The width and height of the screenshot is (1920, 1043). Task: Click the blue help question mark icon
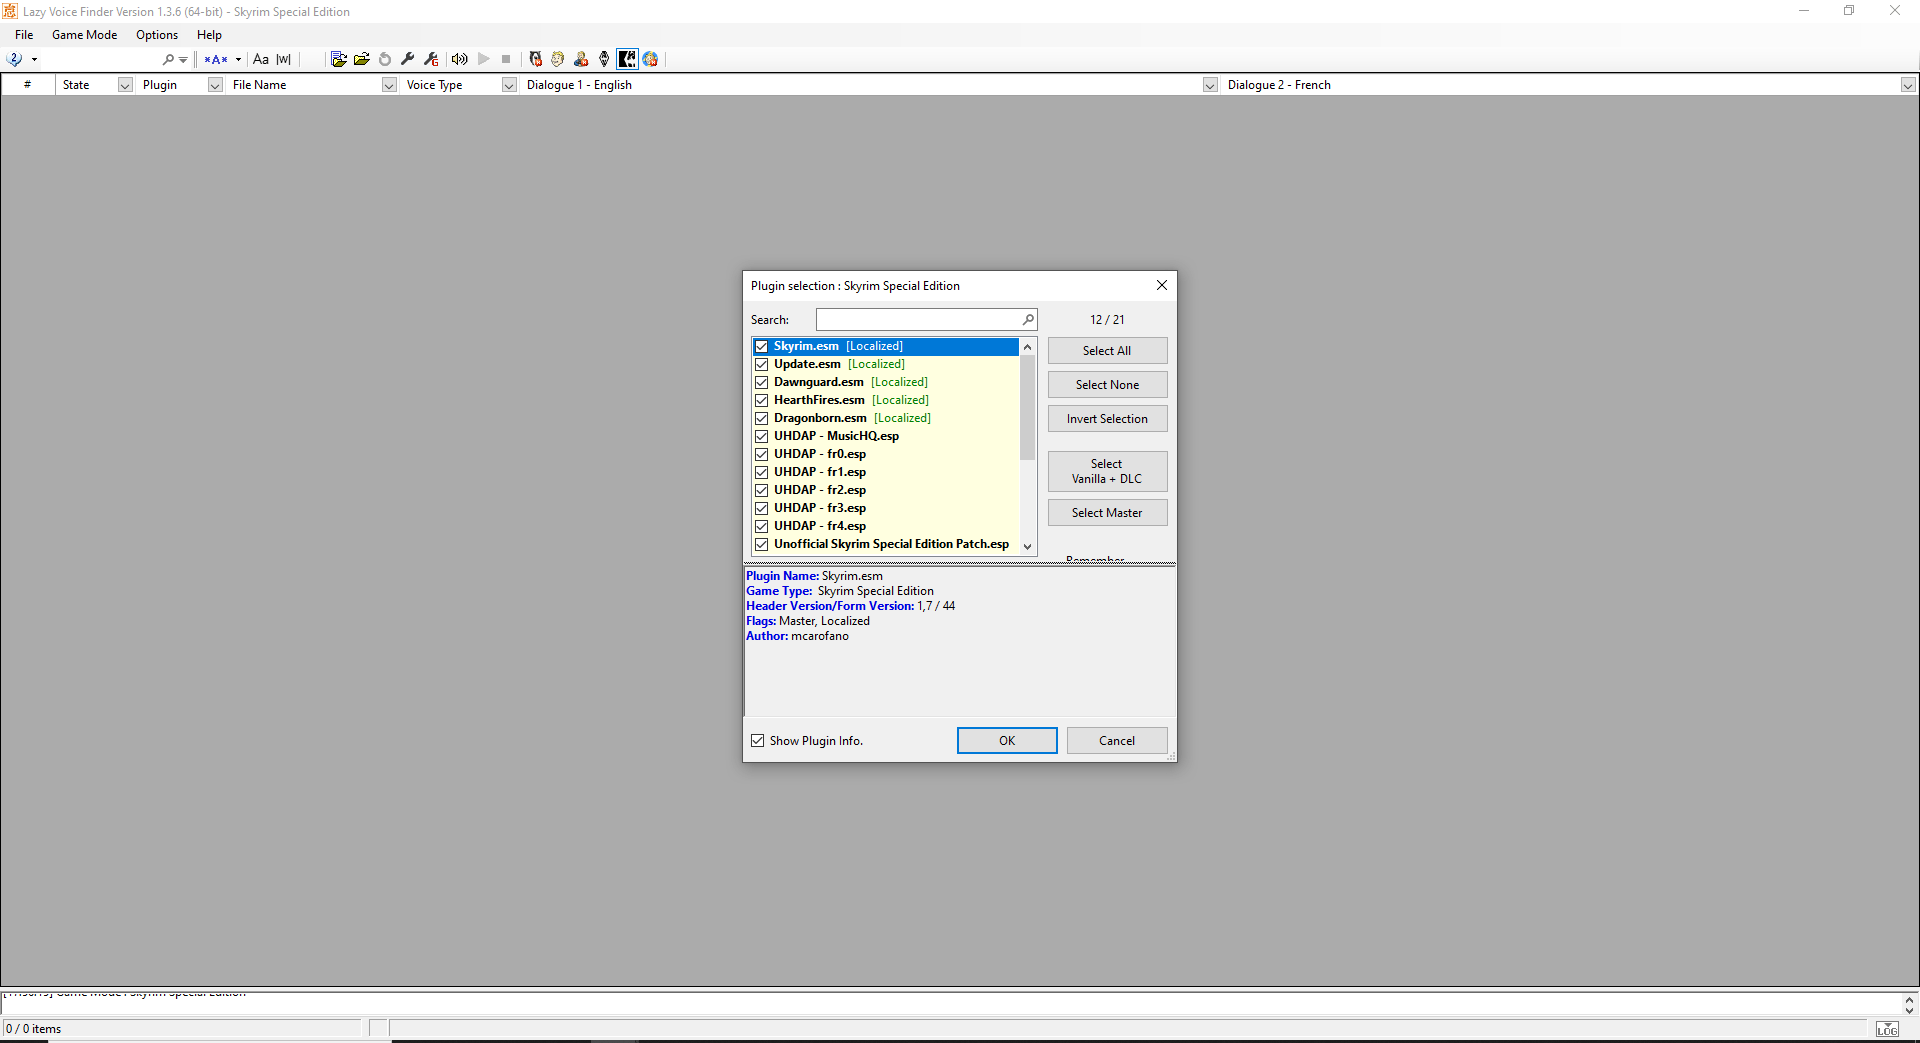pyautogui.click(x=14, y=59)
